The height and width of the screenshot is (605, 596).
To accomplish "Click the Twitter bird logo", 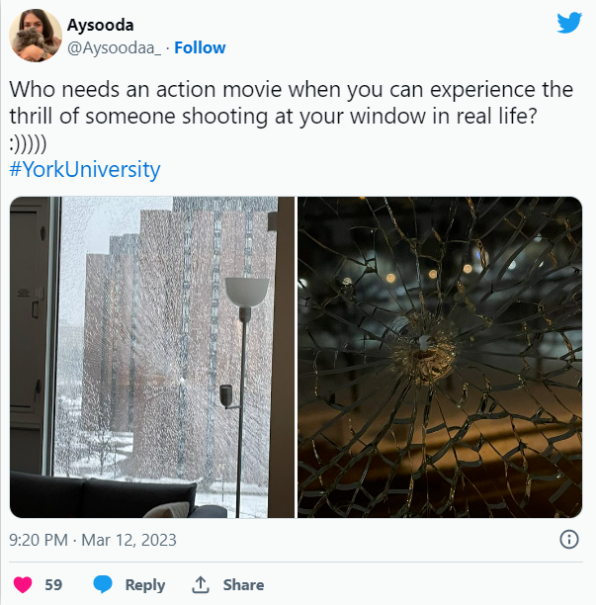I will [569, 23].
